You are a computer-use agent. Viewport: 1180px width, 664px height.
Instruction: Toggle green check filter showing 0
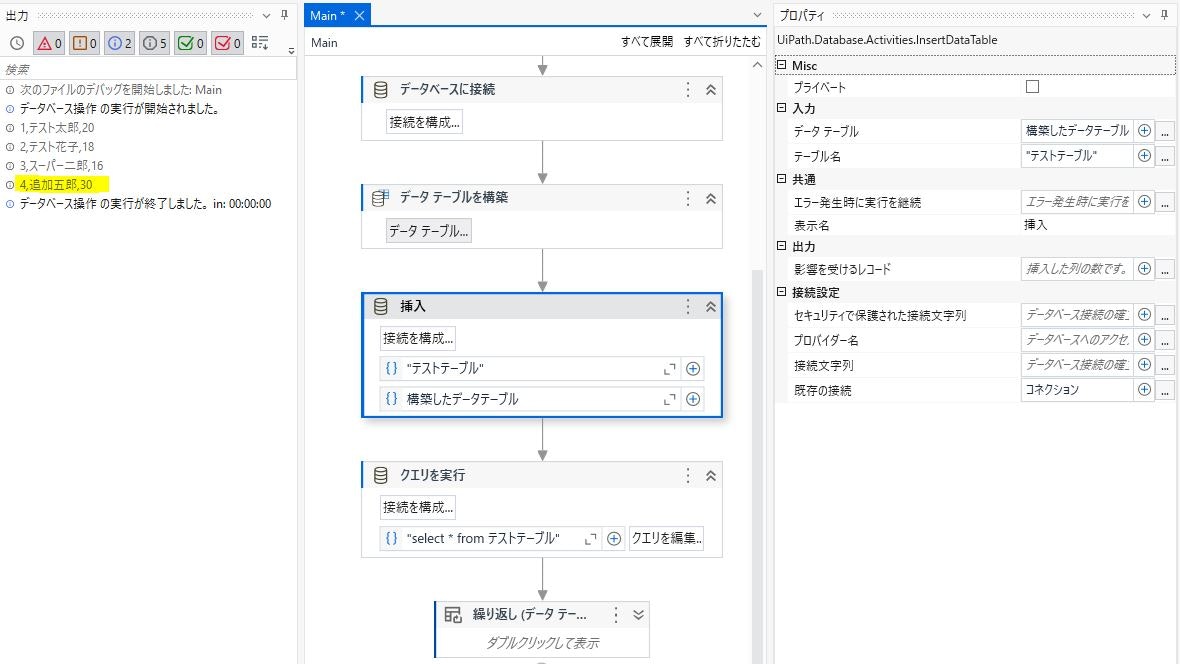click(190, 44)
